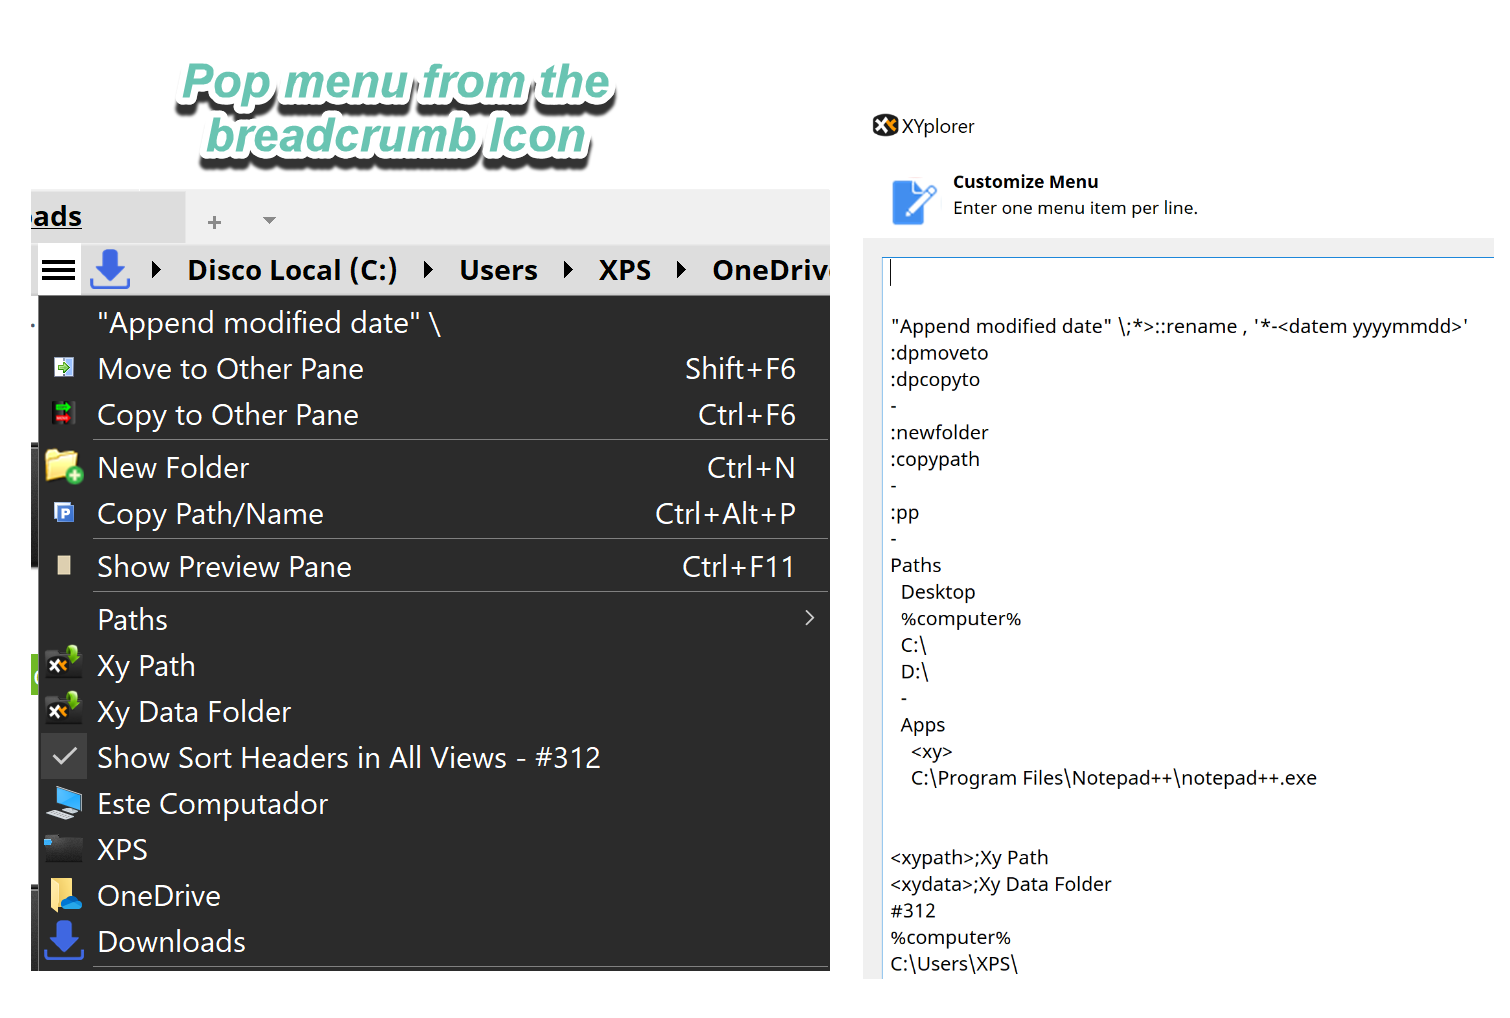Click the Este Computador computer icon

pyautogui.click(x=63, y=802)
